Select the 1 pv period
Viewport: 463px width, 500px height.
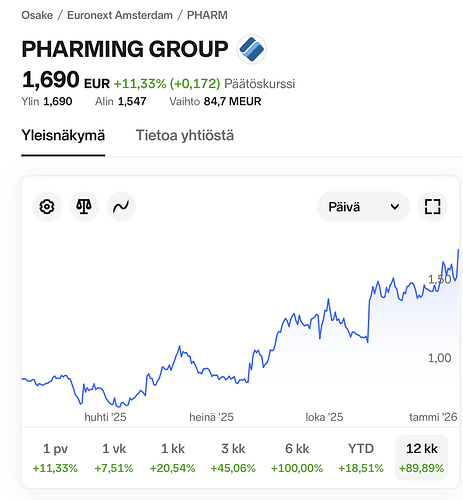55,457
